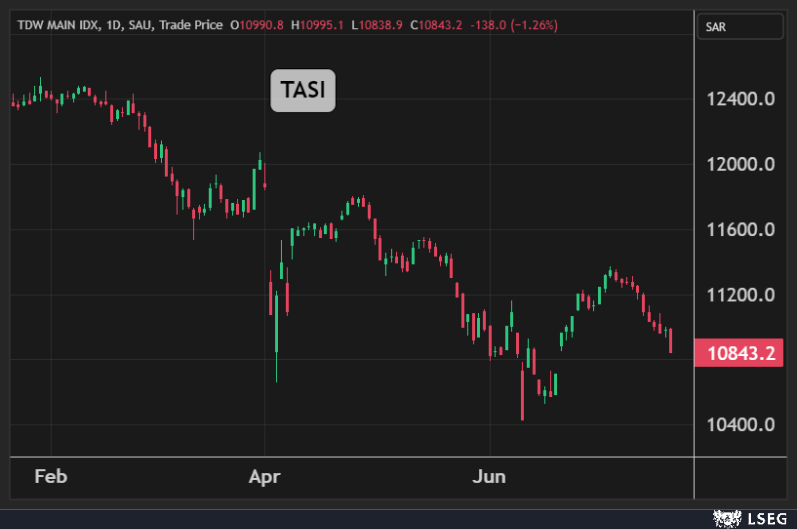
Task: Click the 11200.0 price axis label
Action: (741, 295)
